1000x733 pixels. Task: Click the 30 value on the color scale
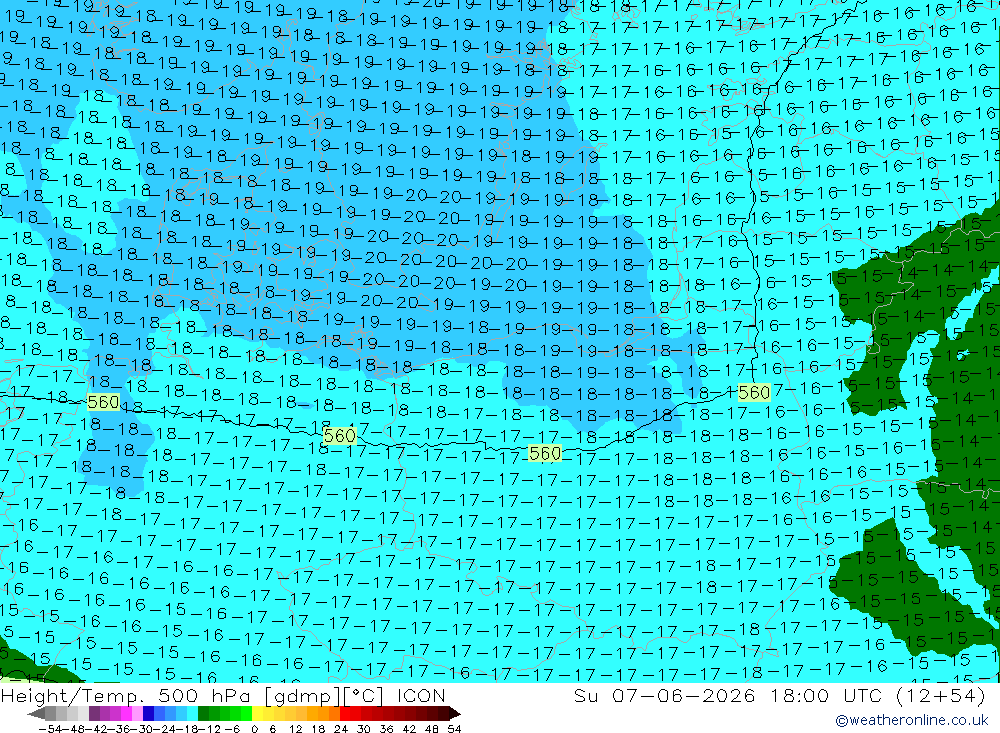coord(364,729)
